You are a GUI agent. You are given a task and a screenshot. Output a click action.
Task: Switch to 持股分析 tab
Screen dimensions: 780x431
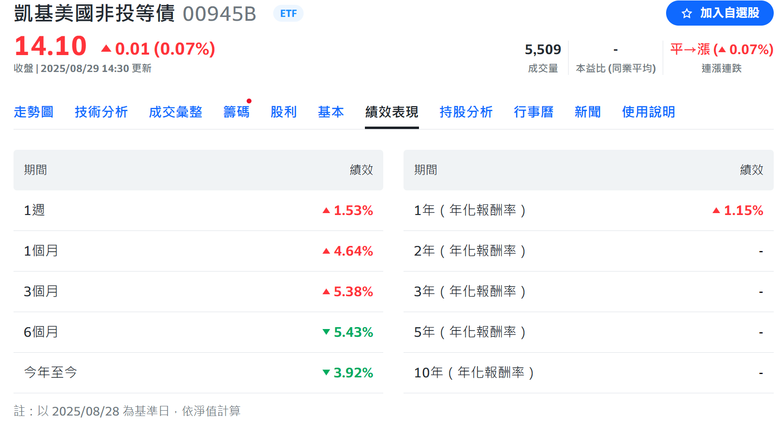tap(466, 112)
